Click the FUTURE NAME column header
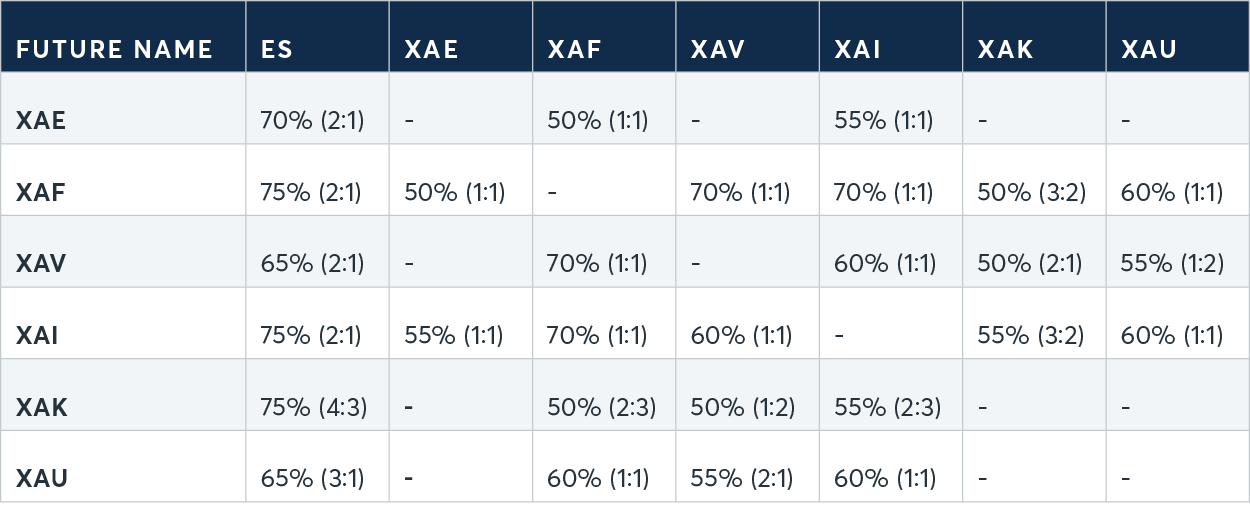Viewport: 1250px width, 515px height. pos(114,50)
